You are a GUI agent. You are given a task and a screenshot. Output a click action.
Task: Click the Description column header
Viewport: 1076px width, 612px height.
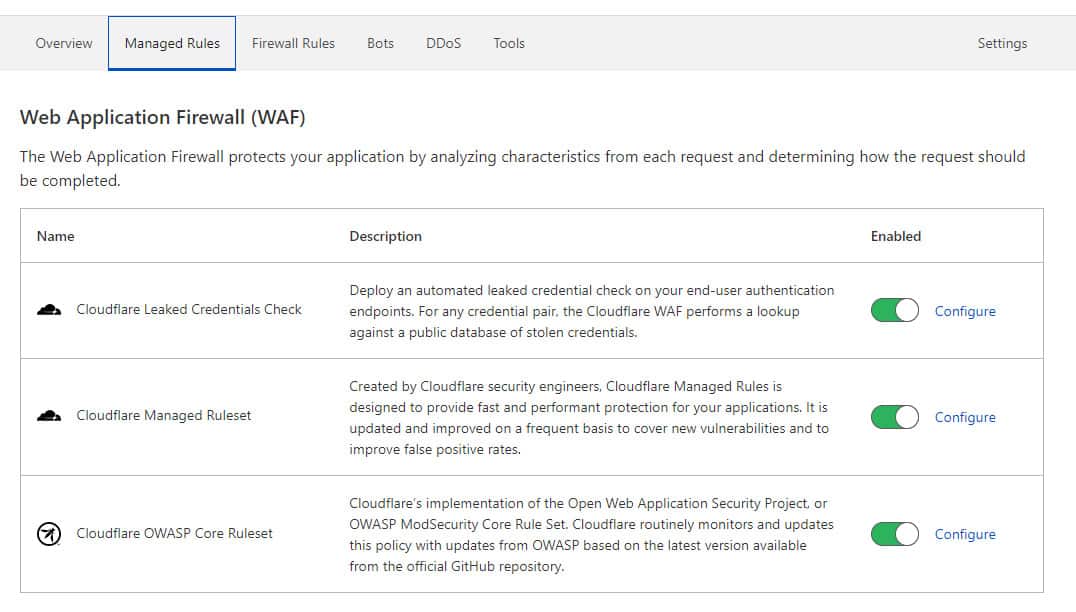[x=386, y=236]
